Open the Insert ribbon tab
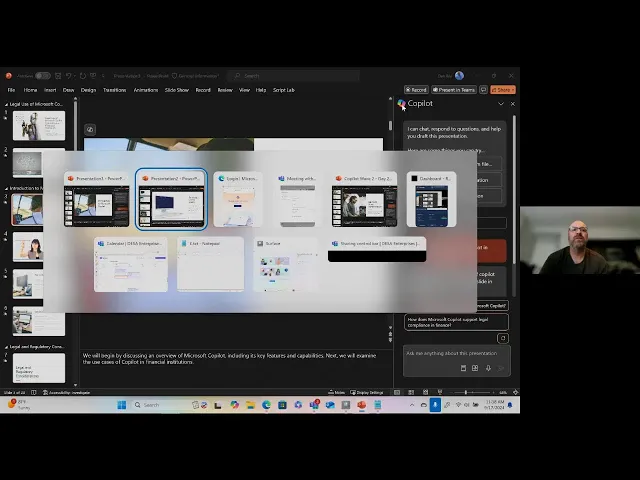Screen dimensions: 640x480 click(50, 90)
